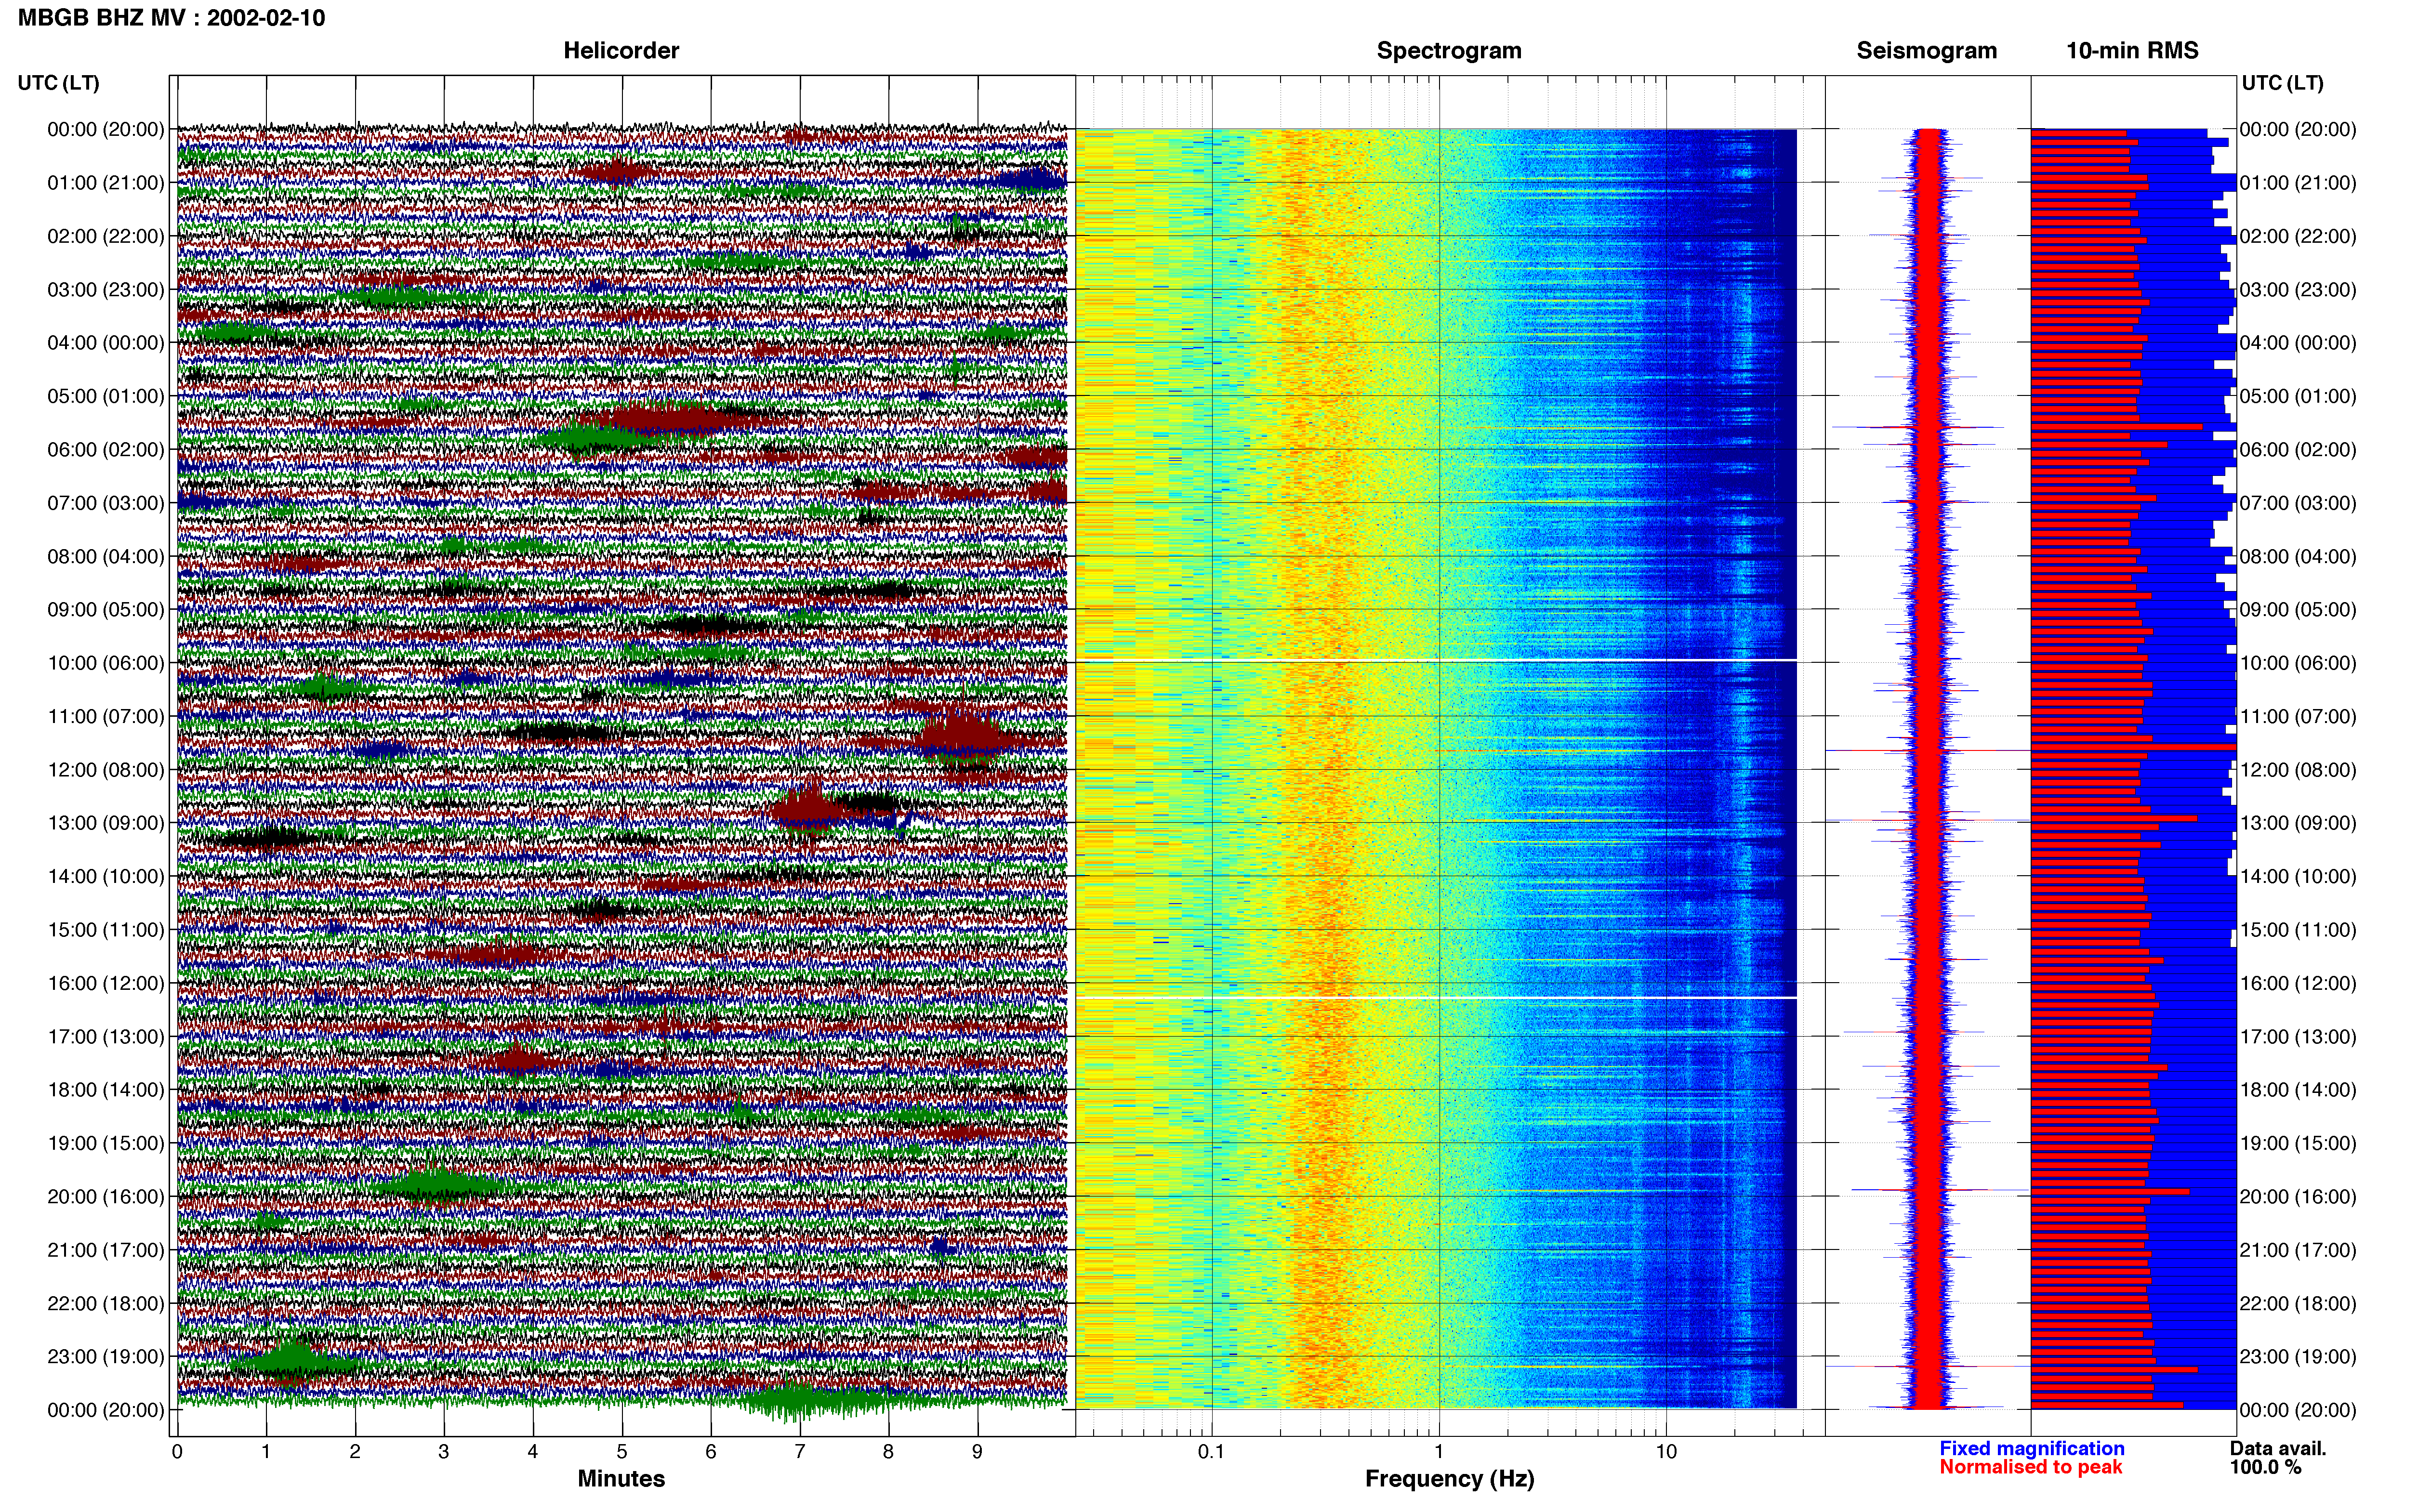Click the left '01:00 (21:00)' time label

pyautogui.click(x=106, y=183)
